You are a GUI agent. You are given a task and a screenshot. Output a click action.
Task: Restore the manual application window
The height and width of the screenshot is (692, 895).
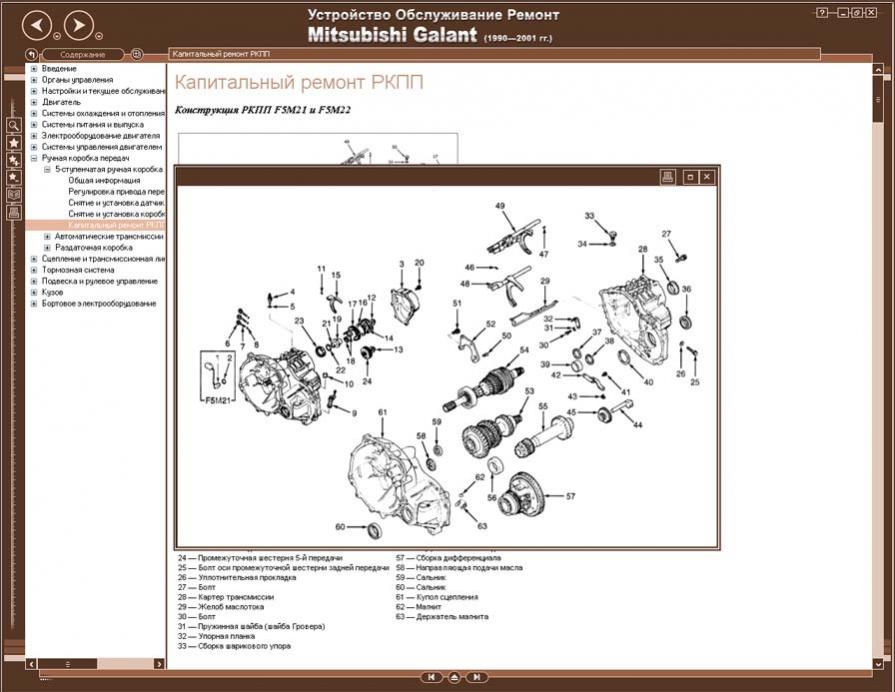857,13
